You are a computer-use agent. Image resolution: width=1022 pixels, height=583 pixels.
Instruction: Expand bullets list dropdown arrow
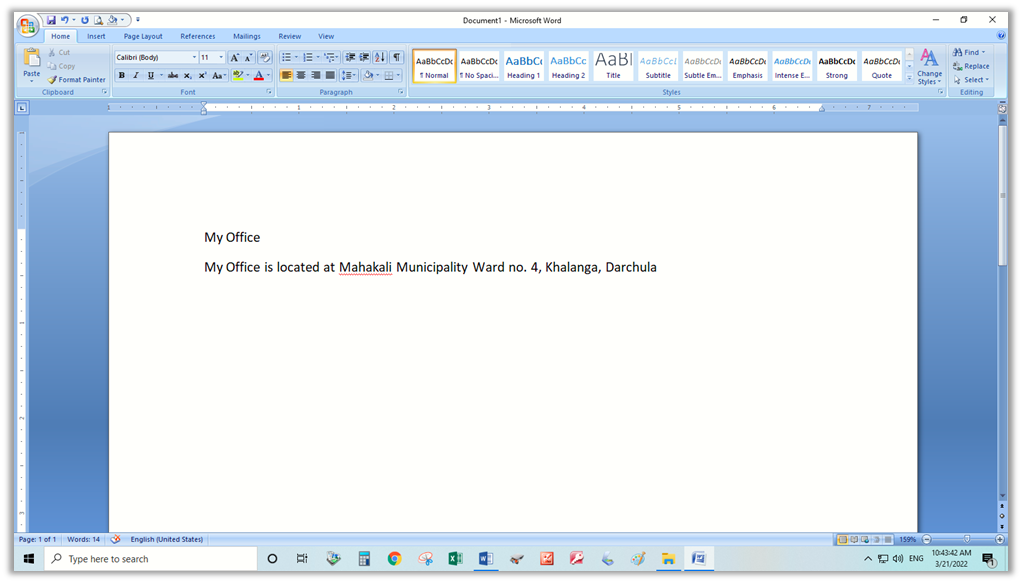coord(296,57)
